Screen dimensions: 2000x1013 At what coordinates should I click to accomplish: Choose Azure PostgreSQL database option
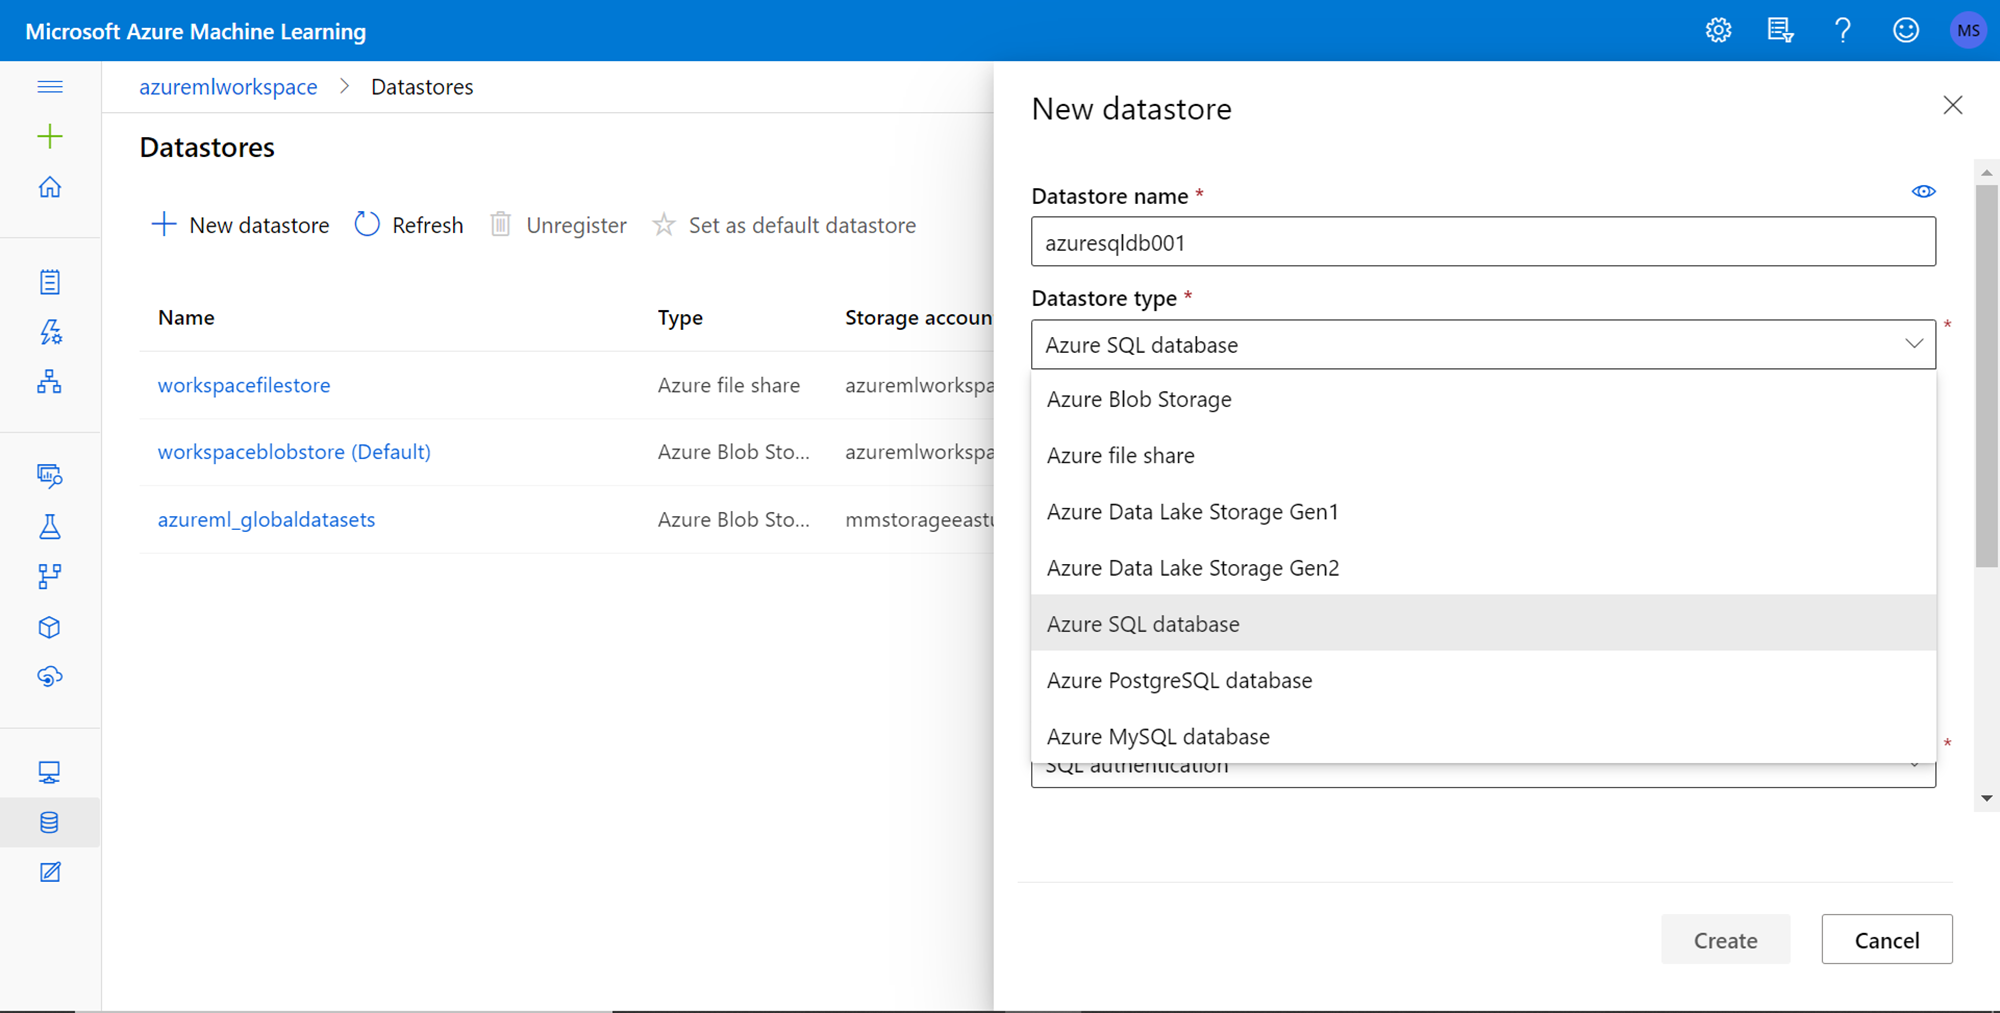1179,681
